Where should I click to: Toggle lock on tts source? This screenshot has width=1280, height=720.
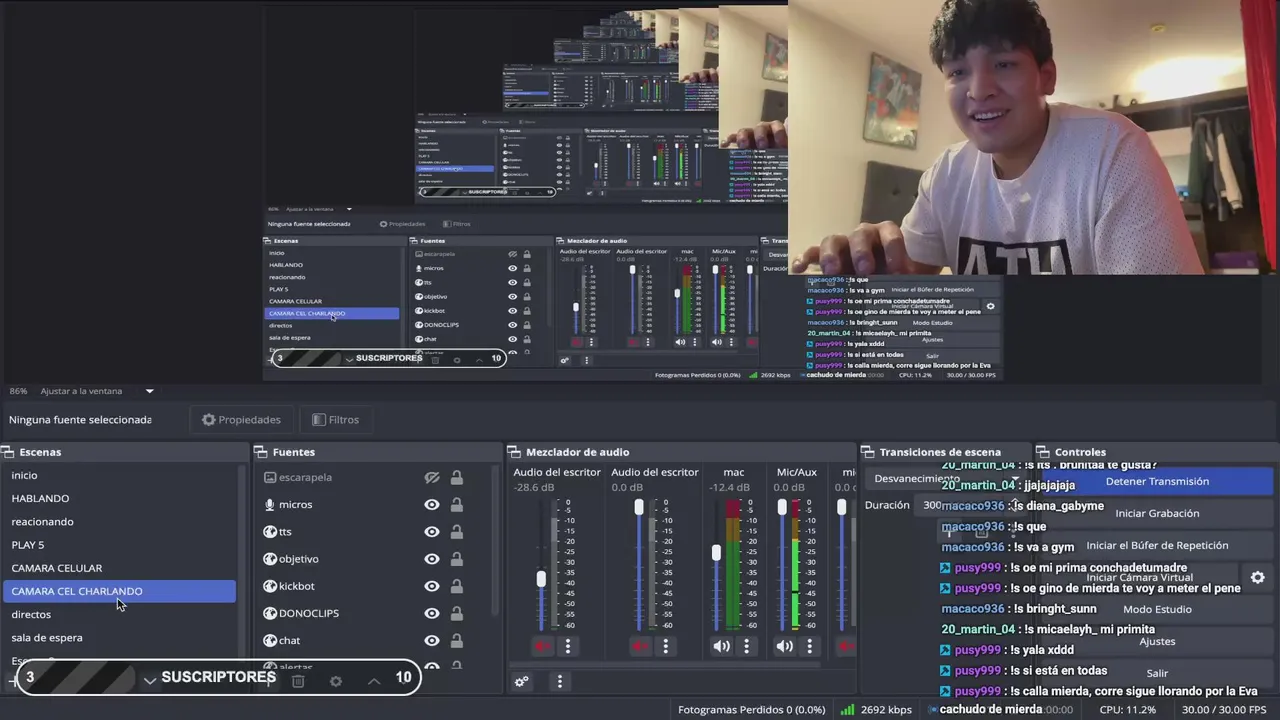[457, 532]
